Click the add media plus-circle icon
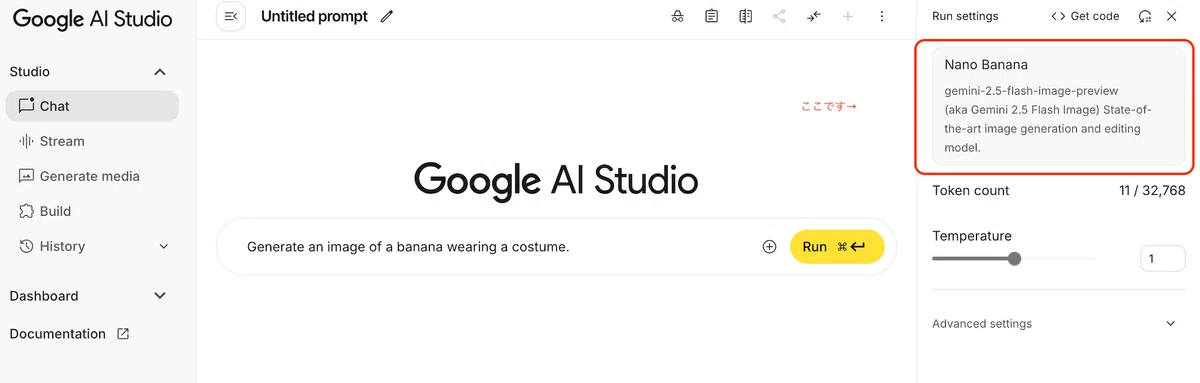 769,247
